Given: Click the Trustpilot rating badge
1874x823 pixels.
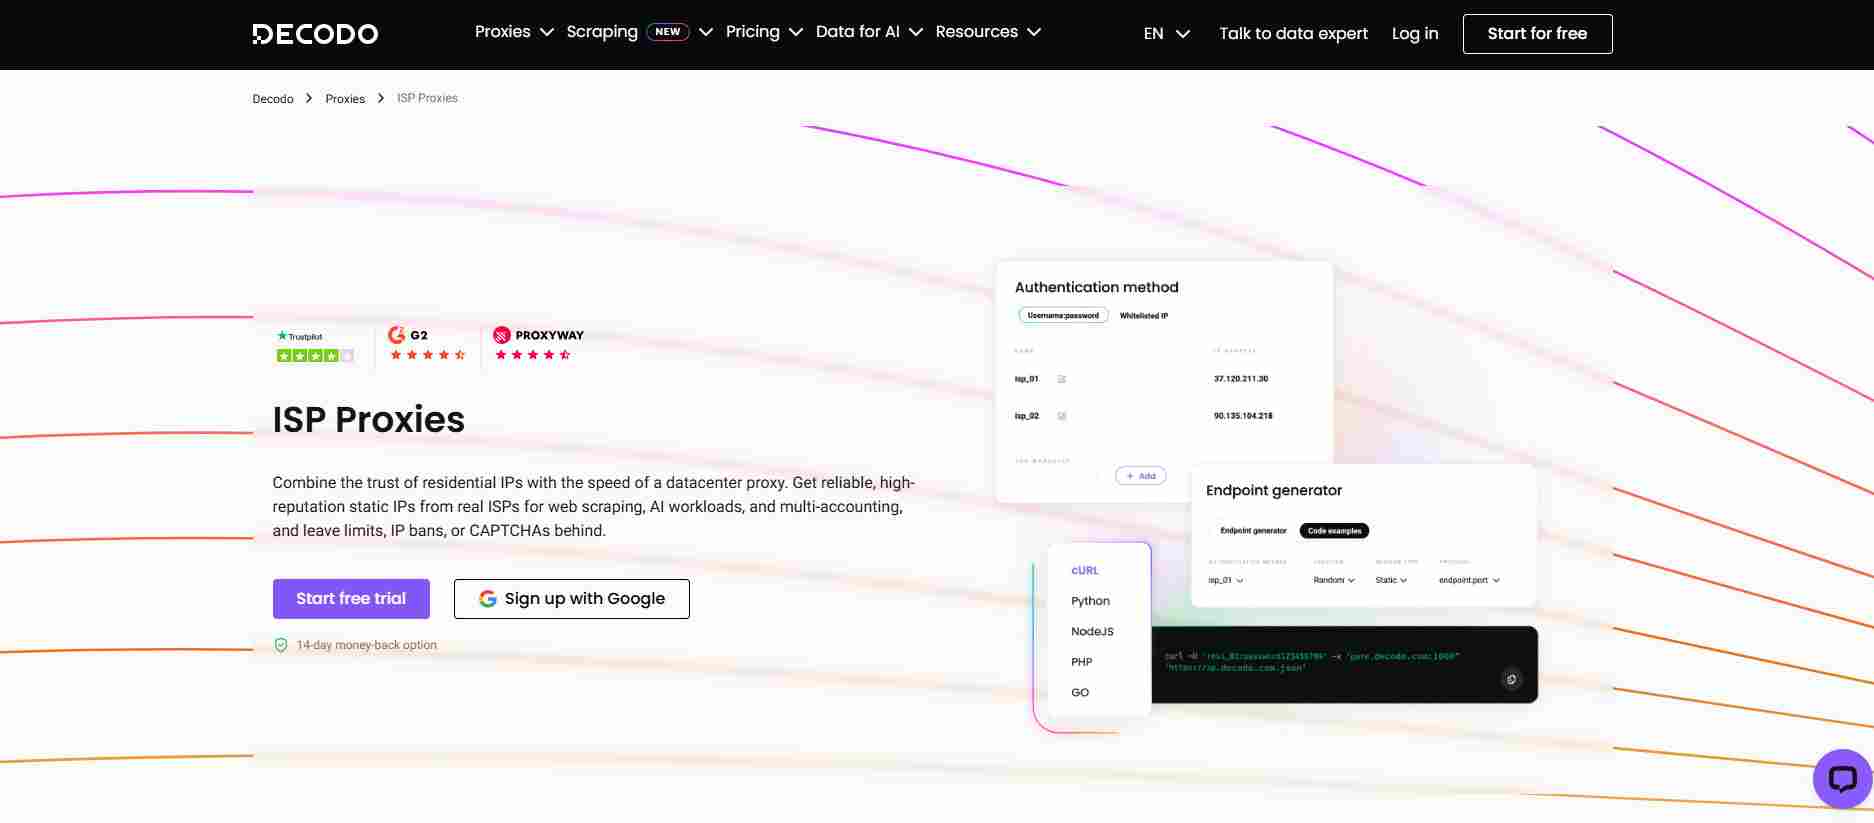Looking at the screenshot, I should click(x=314, y=346).
